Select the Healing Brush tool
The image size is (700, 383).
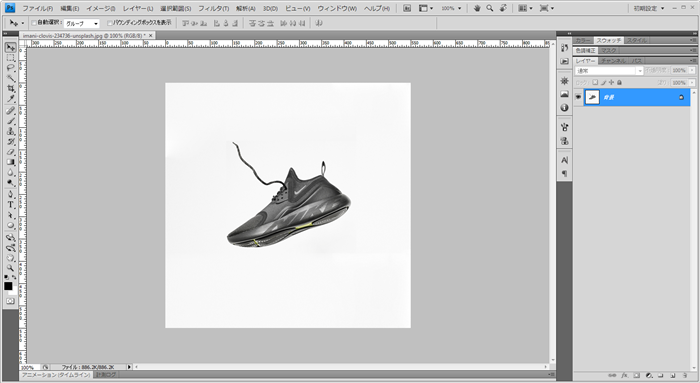coord(11,111)
